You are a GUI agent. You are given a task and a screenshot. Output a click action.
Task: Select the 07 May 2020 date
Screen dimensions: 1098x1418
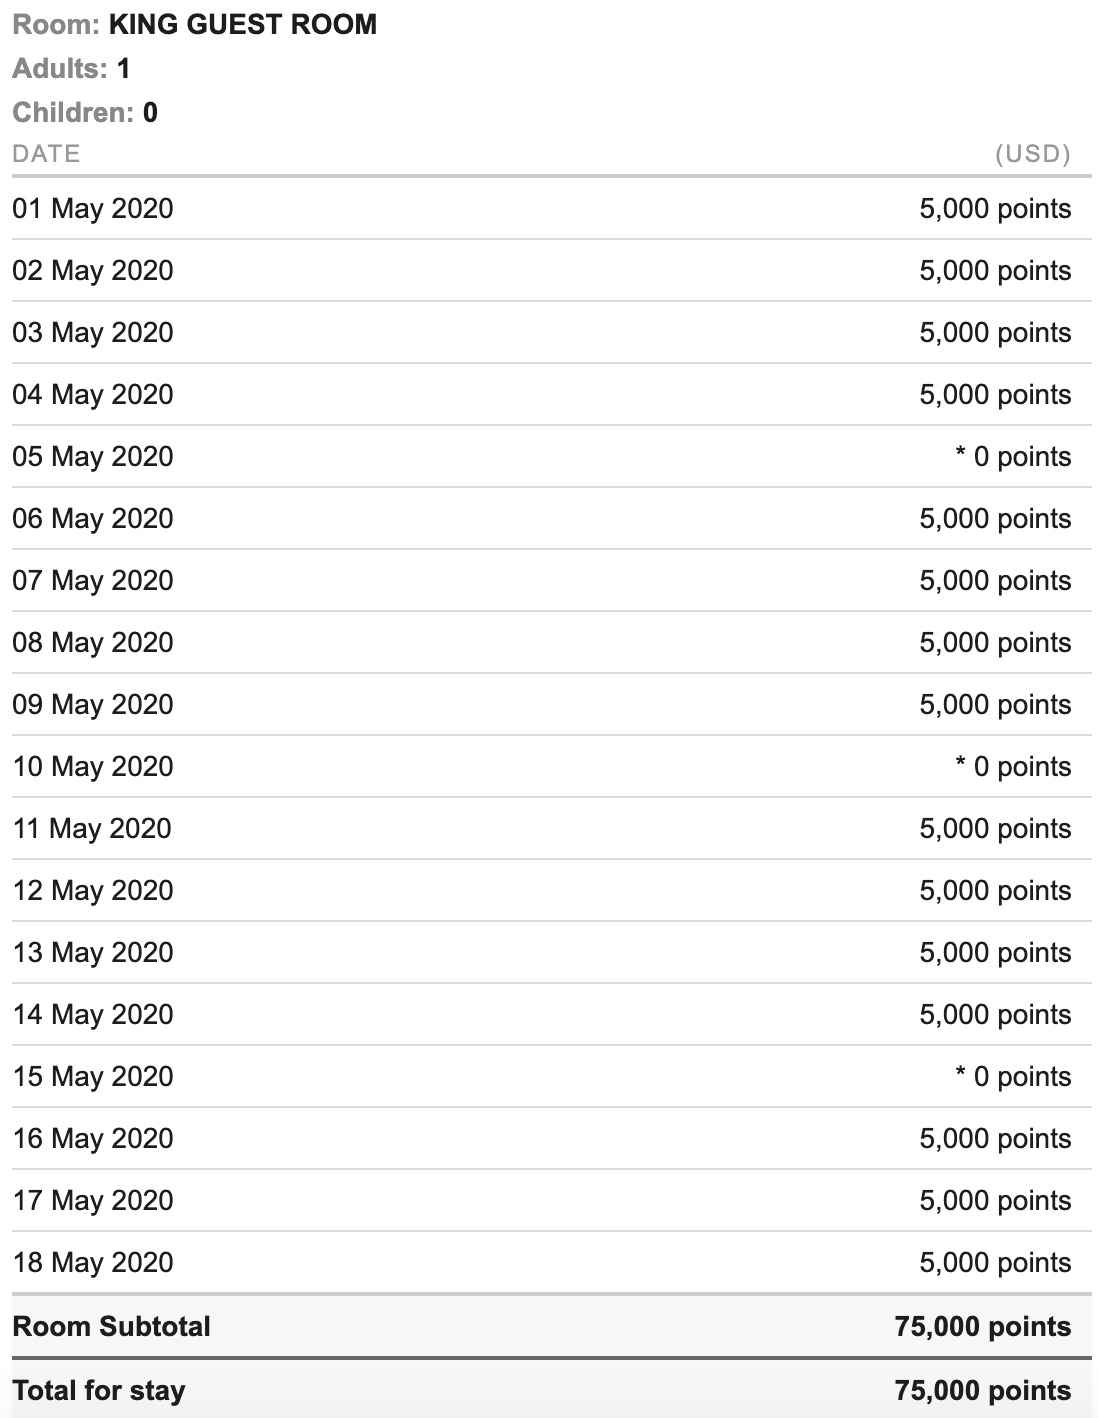click(x=93, y=581)
